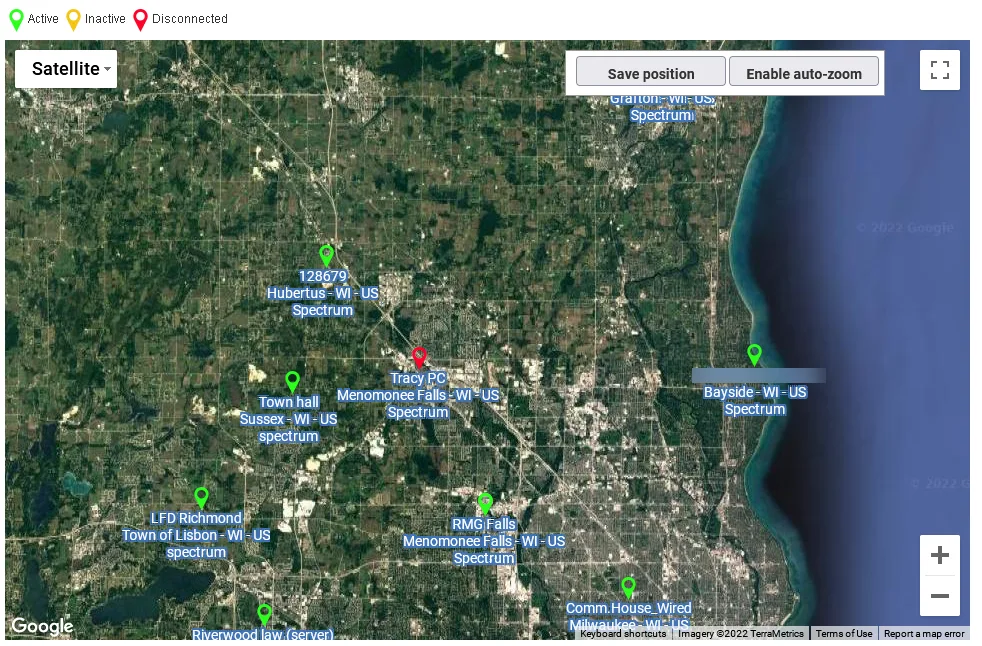Image resolution: width=982 pixels, height=646 pixels.
Task: Open the Terms of Use link
Action: pyautogui.click(x=844, y=633)
